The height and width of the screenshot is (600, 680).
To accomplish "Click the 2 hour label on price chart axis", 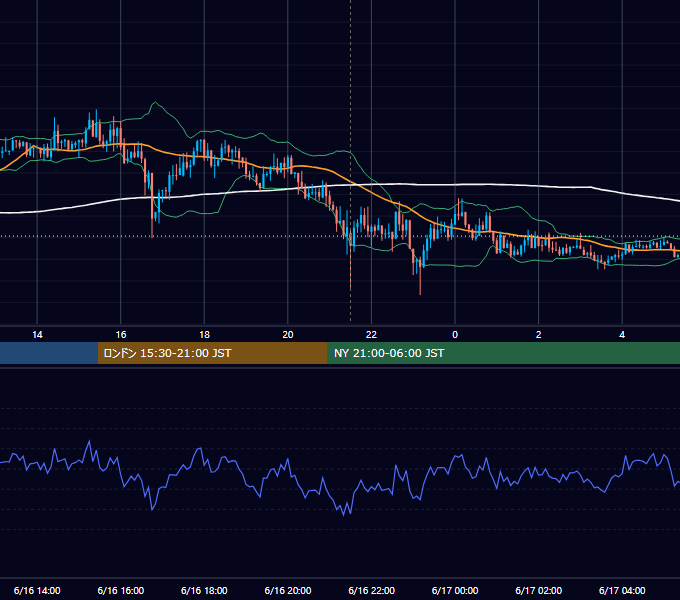I will 539,335.
